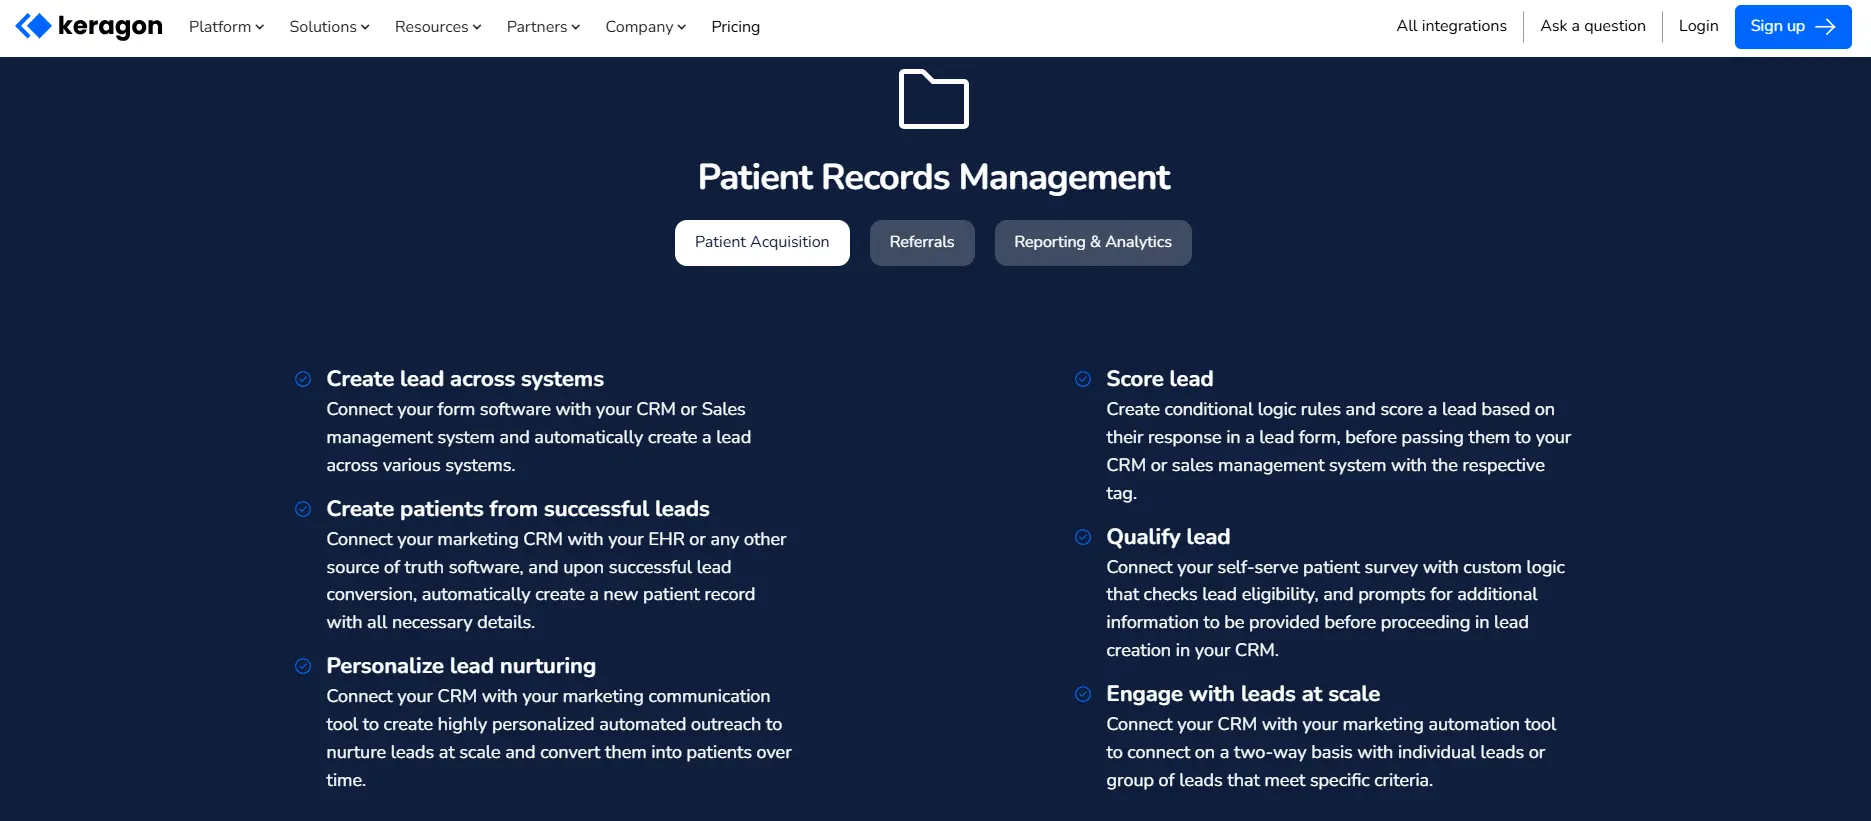Click the paragraph starting 'Connect your marketing CRM'
The width and height of the screenshot is (1871, 821).
coord(556,581)
